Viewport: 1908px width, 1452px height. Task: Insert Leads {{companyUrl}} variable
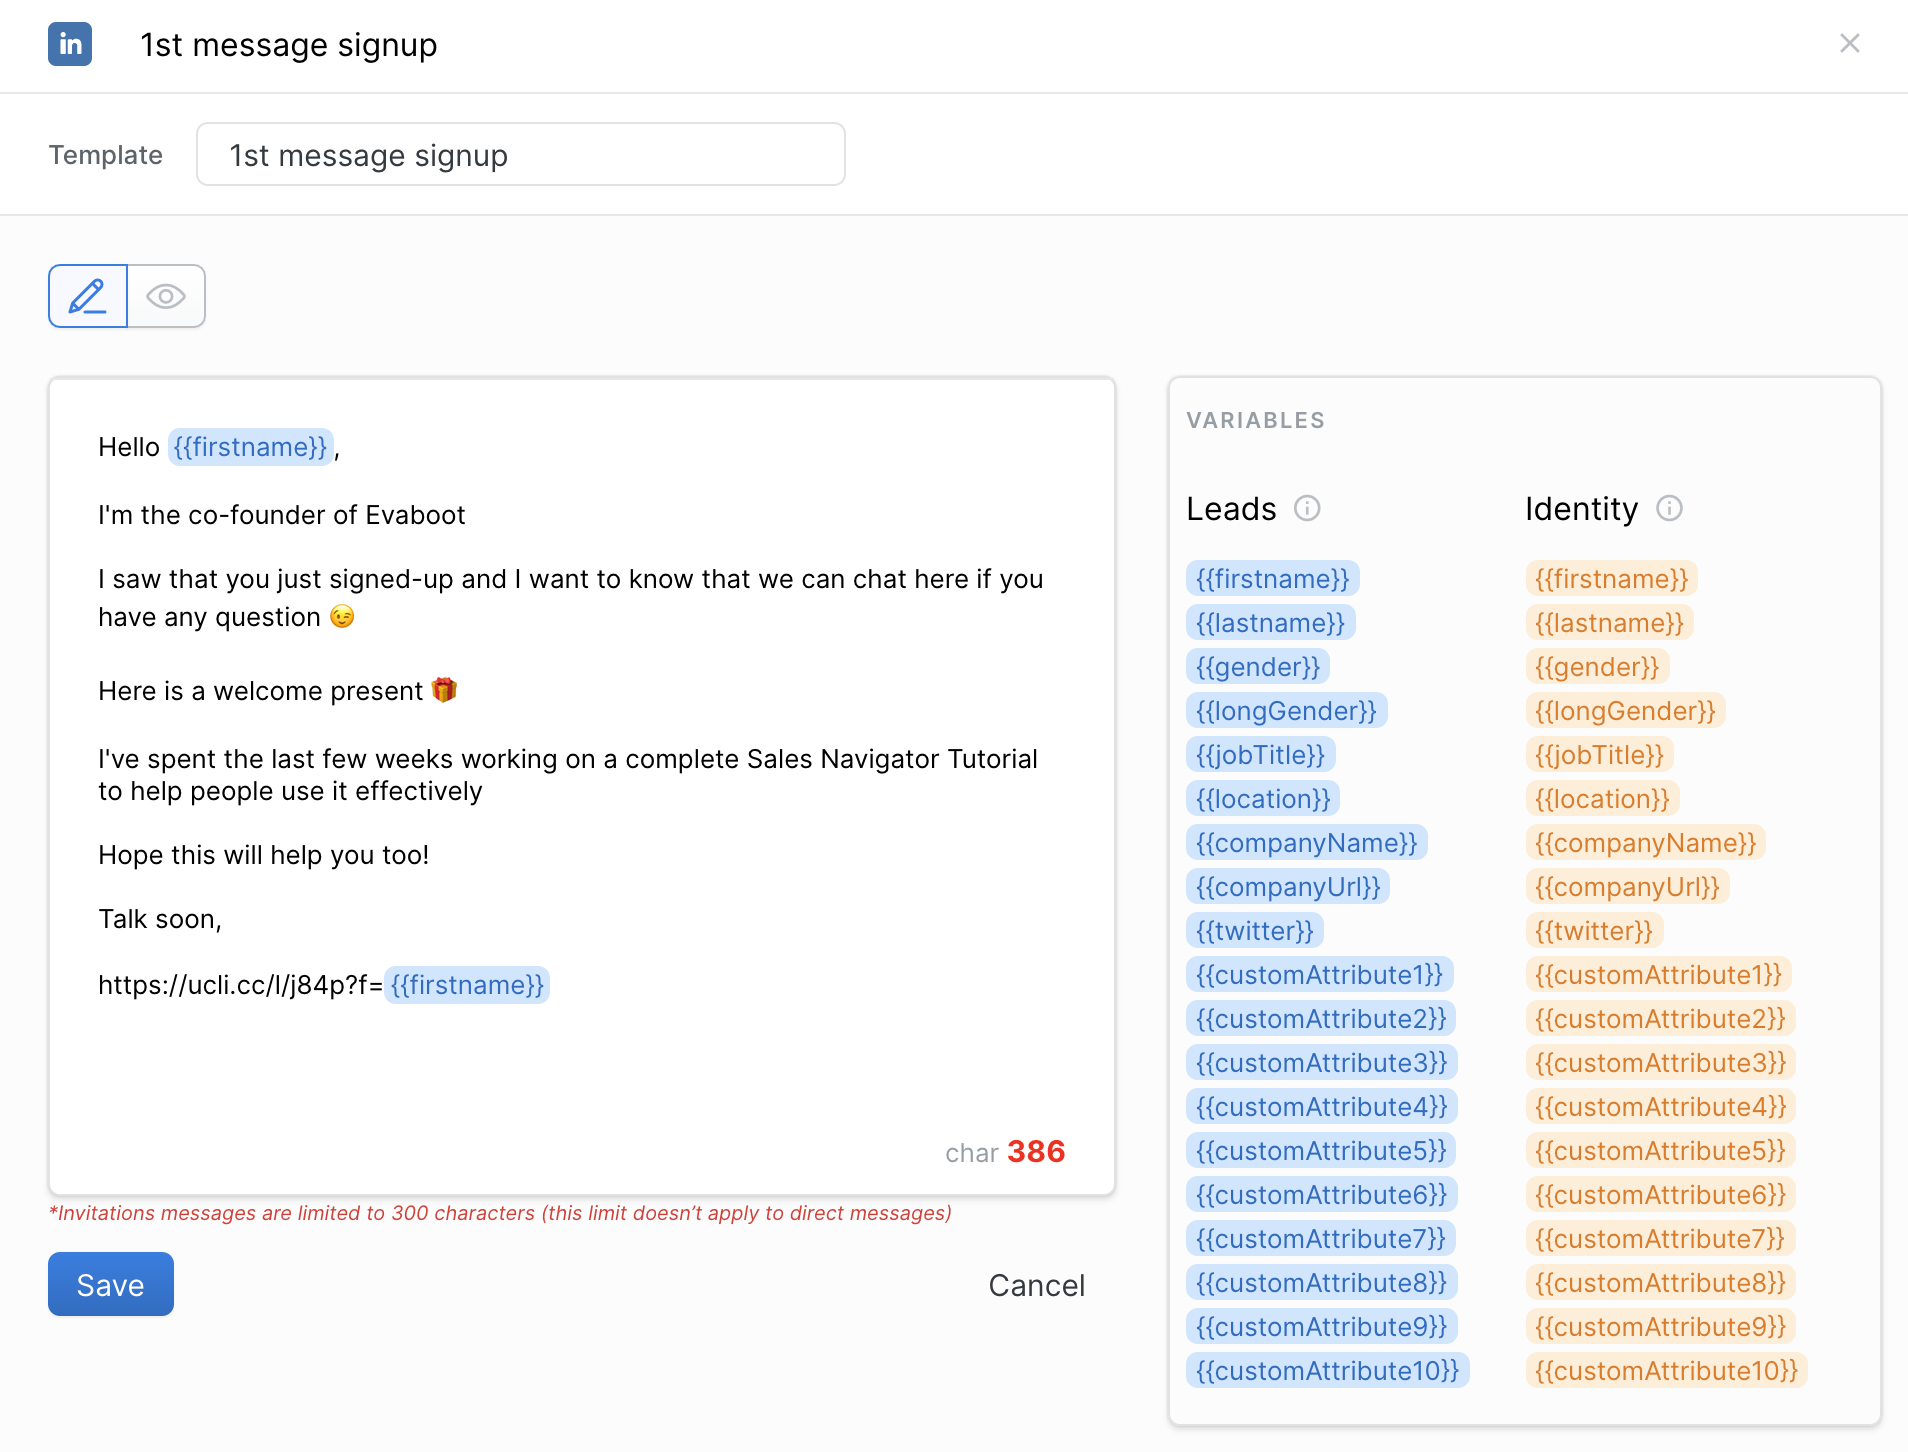1288,887
